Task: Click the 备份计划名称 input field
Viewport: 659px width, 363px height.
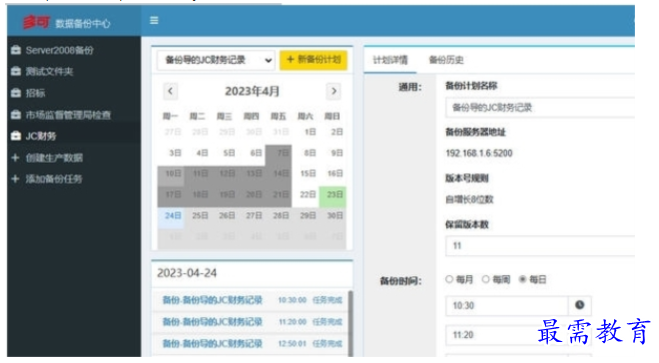Action: point(540,108)
